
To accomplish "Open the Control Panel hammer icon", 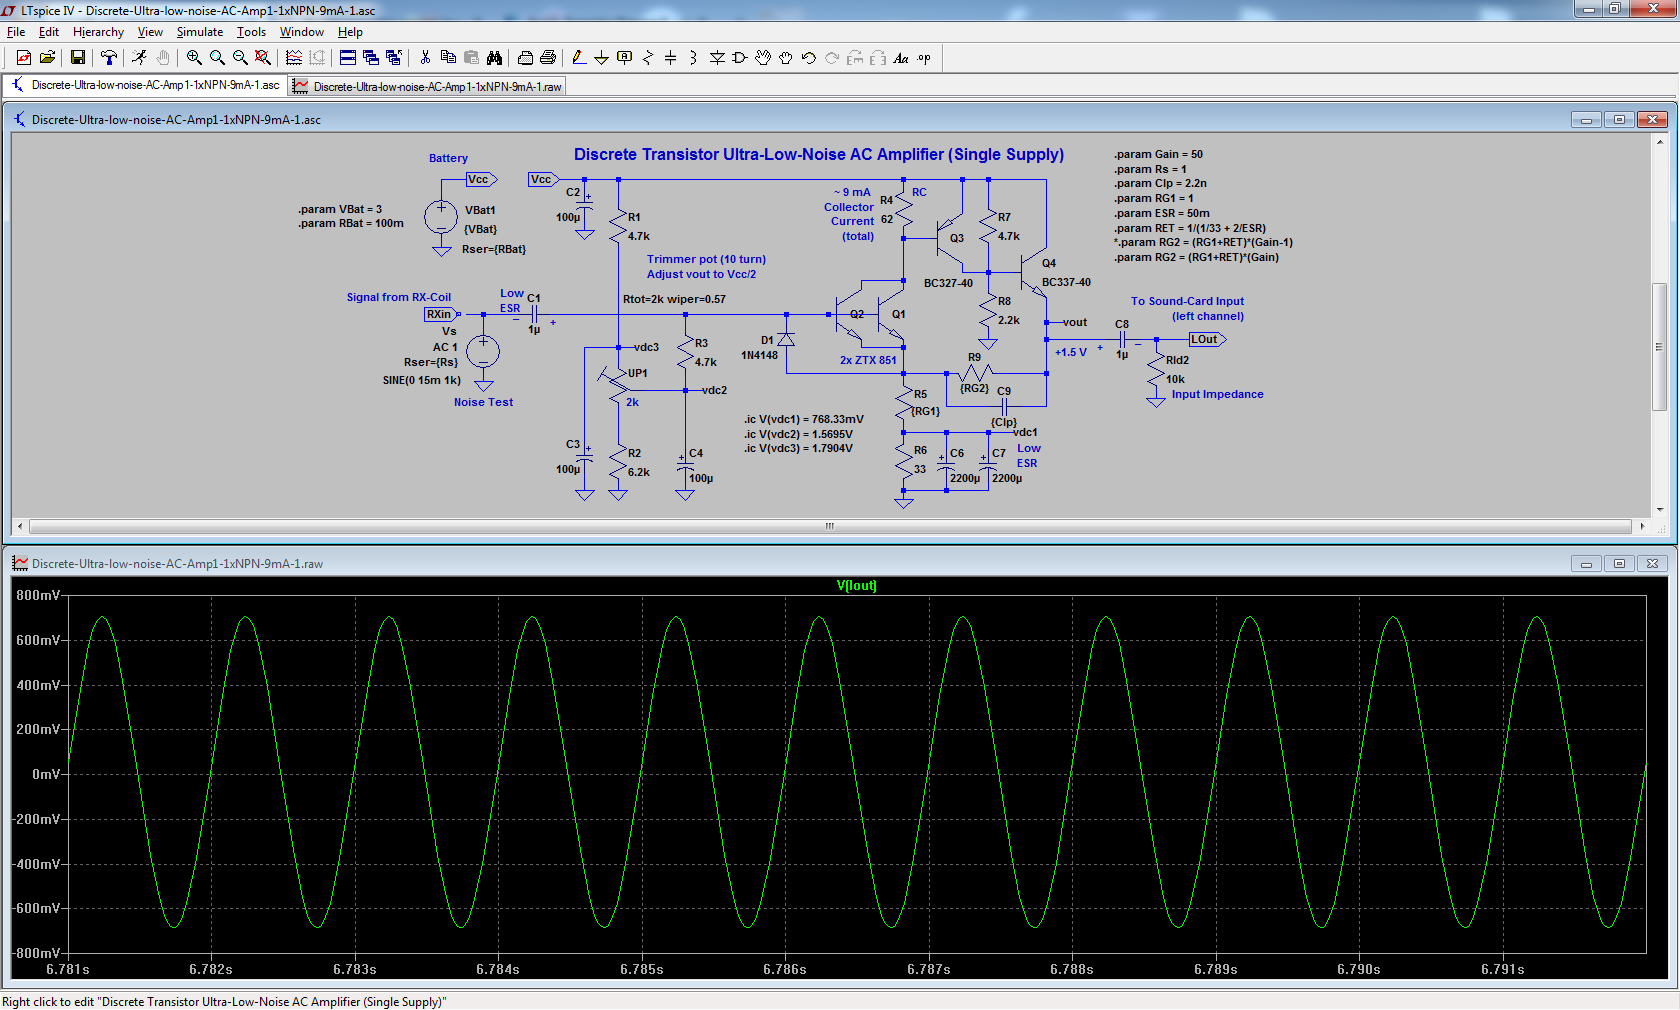I will coord(109,58).
